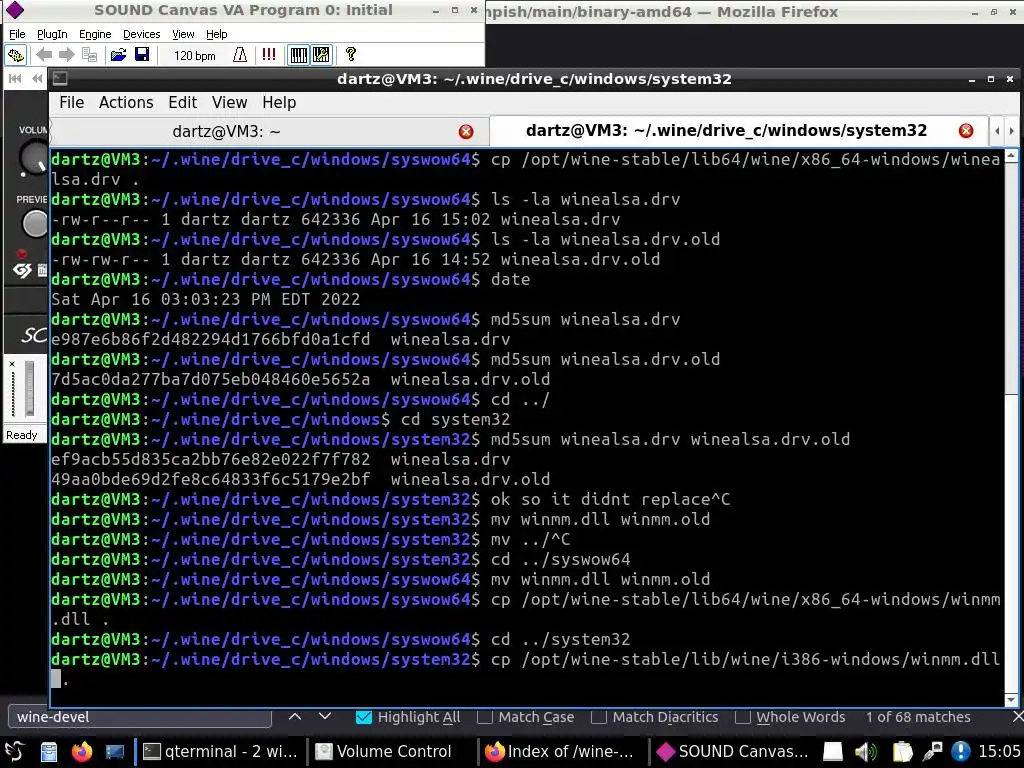This screenshot has height=768, width=1024.
Task: Click the previous program left arrow in Sound Canvas
Action: 44,55
